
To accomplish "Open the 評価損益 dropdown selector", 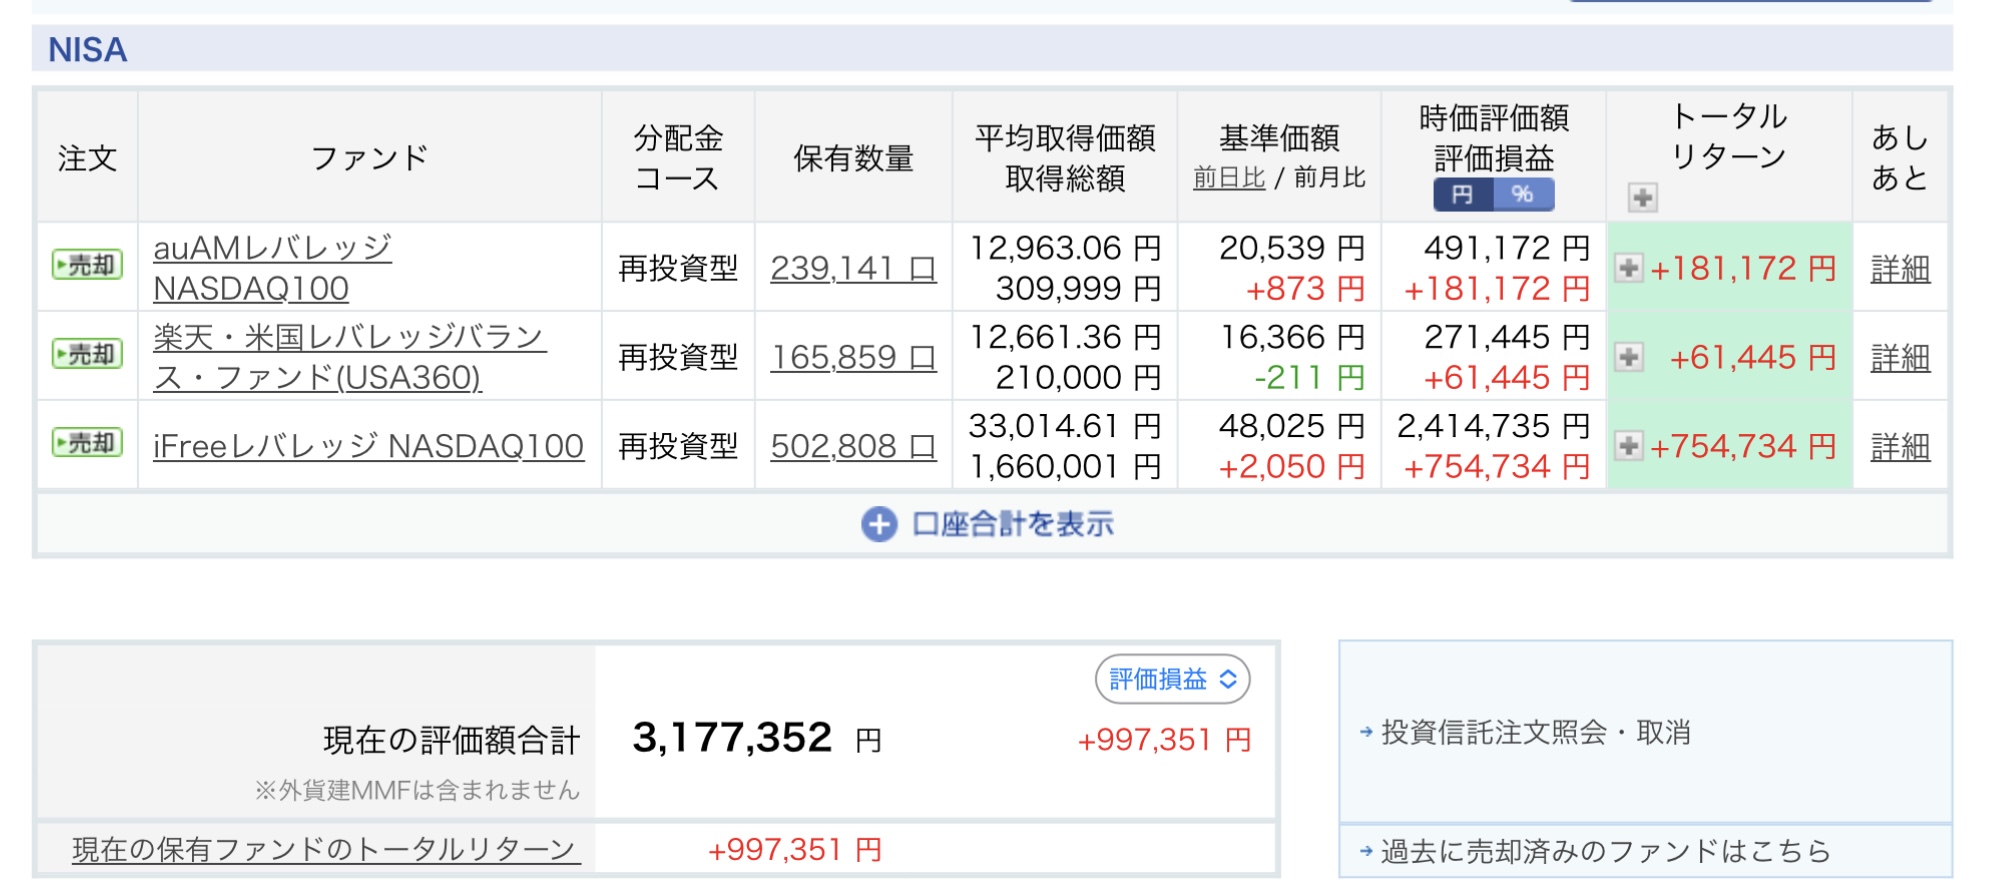I will tap(1172, 680).
